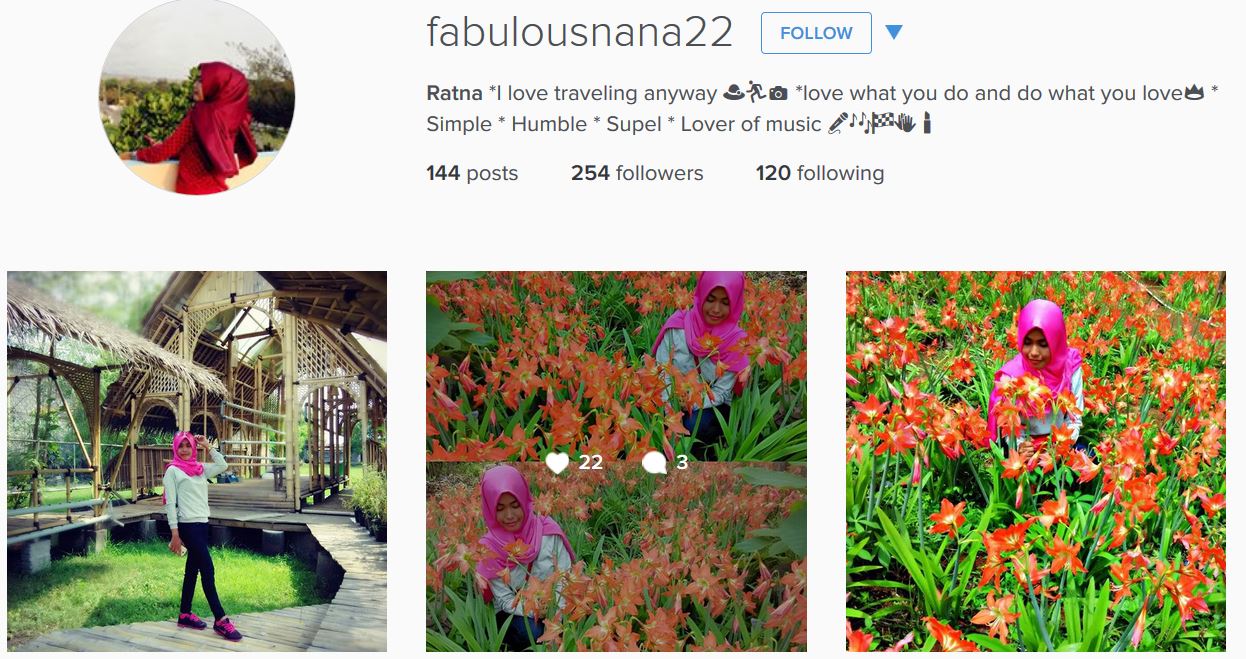Click the 144 posts count
Image resolution: width=1246 pixels, height=659 pixels.
pos(472,173)
